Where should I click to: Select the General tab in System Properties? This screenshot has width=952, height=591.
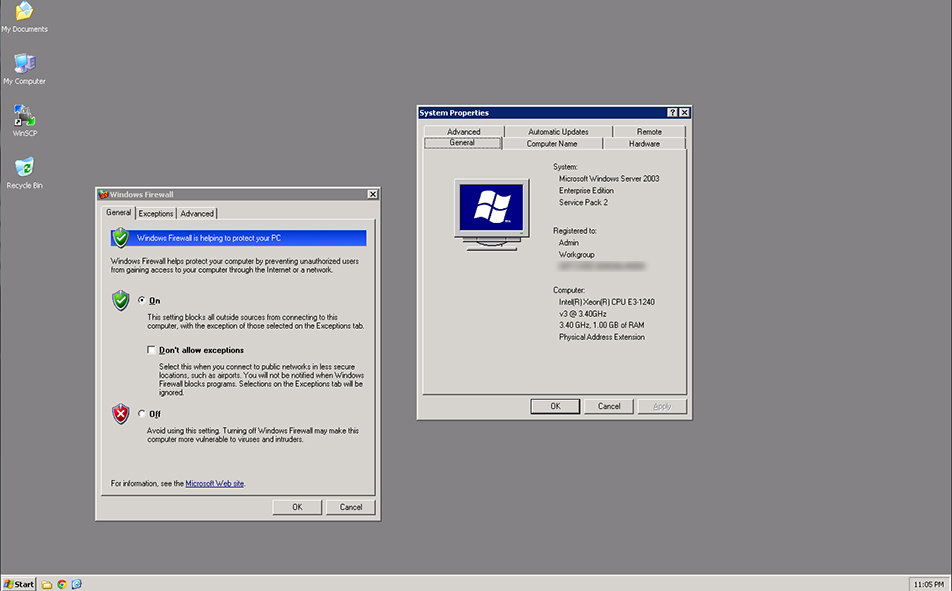pyautogui.click(x=462, y=143)
